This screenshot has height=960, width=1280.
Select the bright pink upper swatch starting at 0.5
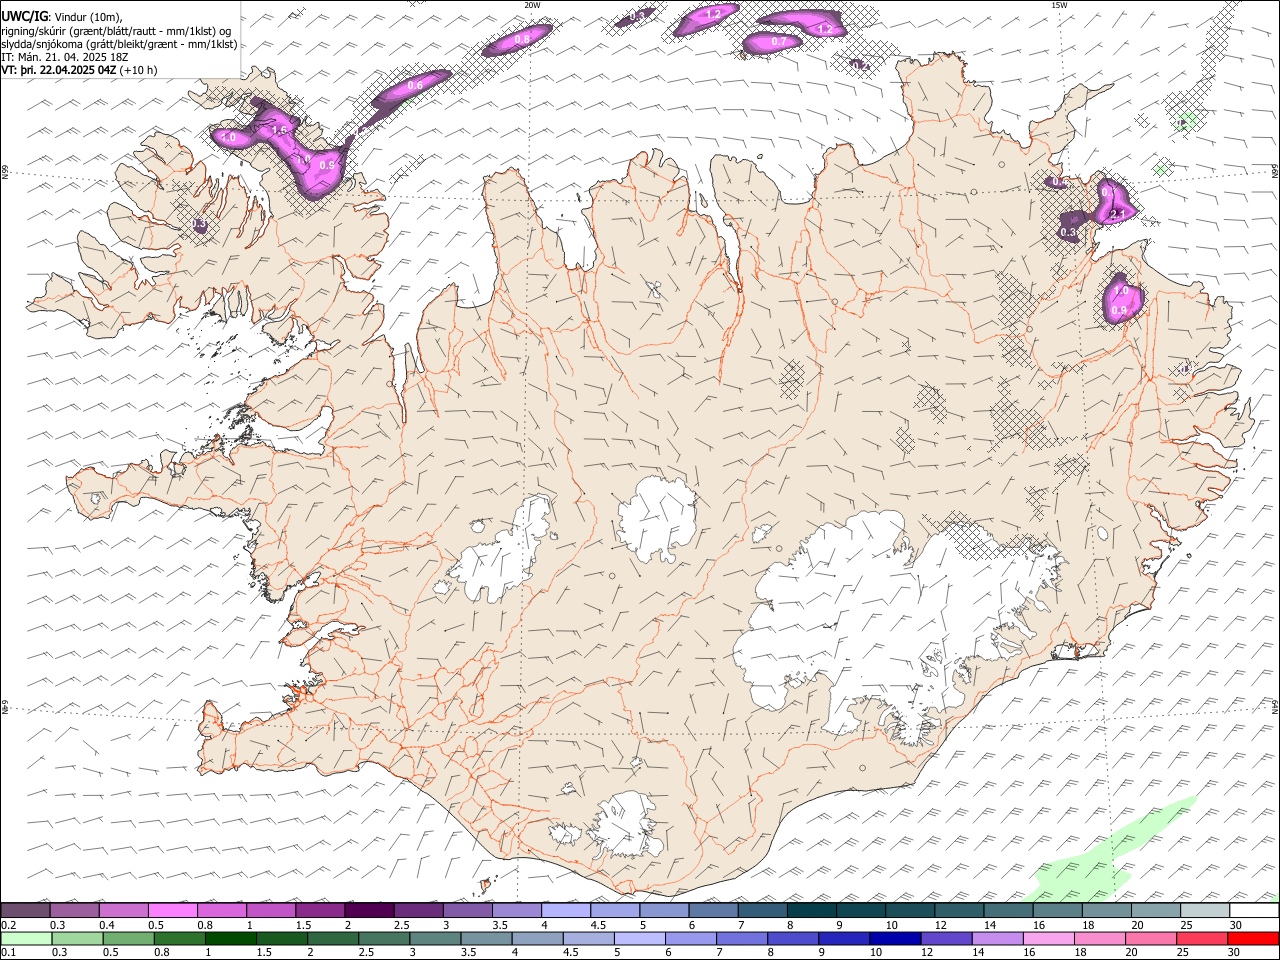[x=172, y=910]
